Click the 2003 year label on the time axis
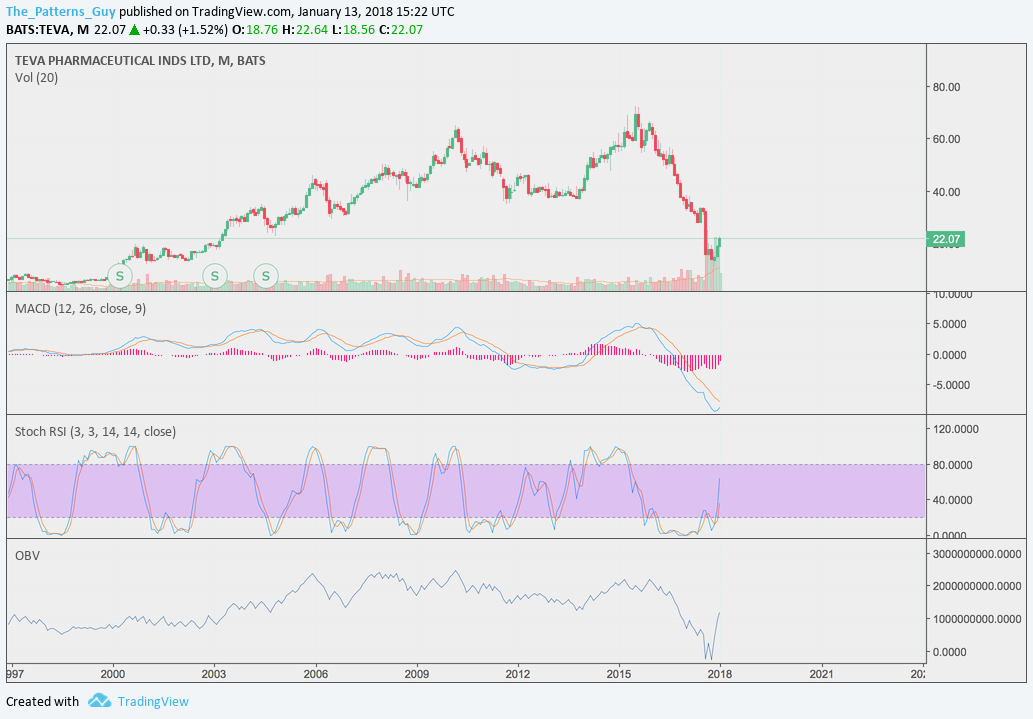 coord(213,674)
